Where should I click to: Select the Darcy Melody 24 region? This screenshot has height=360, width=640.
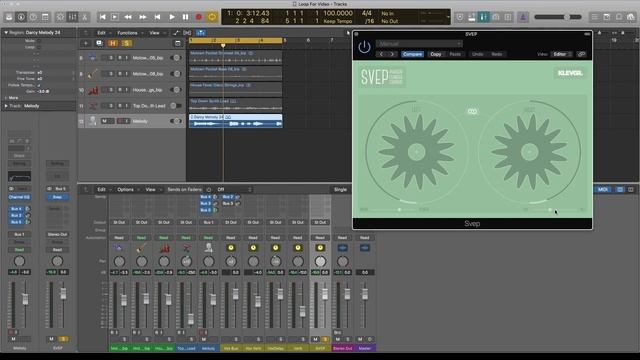[236, 121]
